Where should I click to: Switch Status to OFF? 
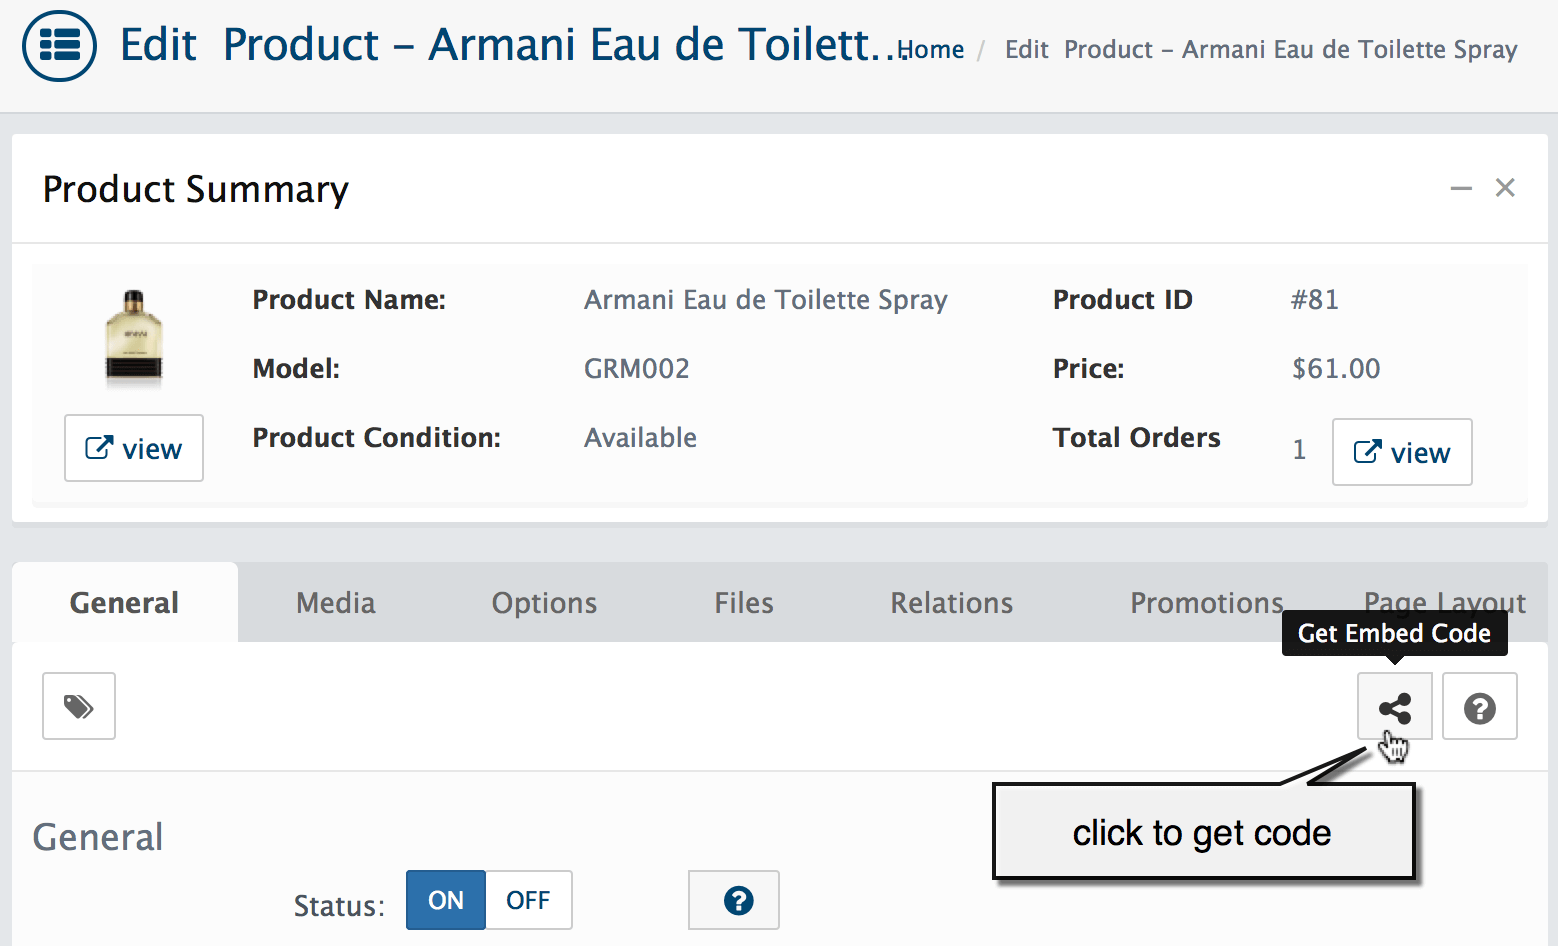tap(529, 900)
